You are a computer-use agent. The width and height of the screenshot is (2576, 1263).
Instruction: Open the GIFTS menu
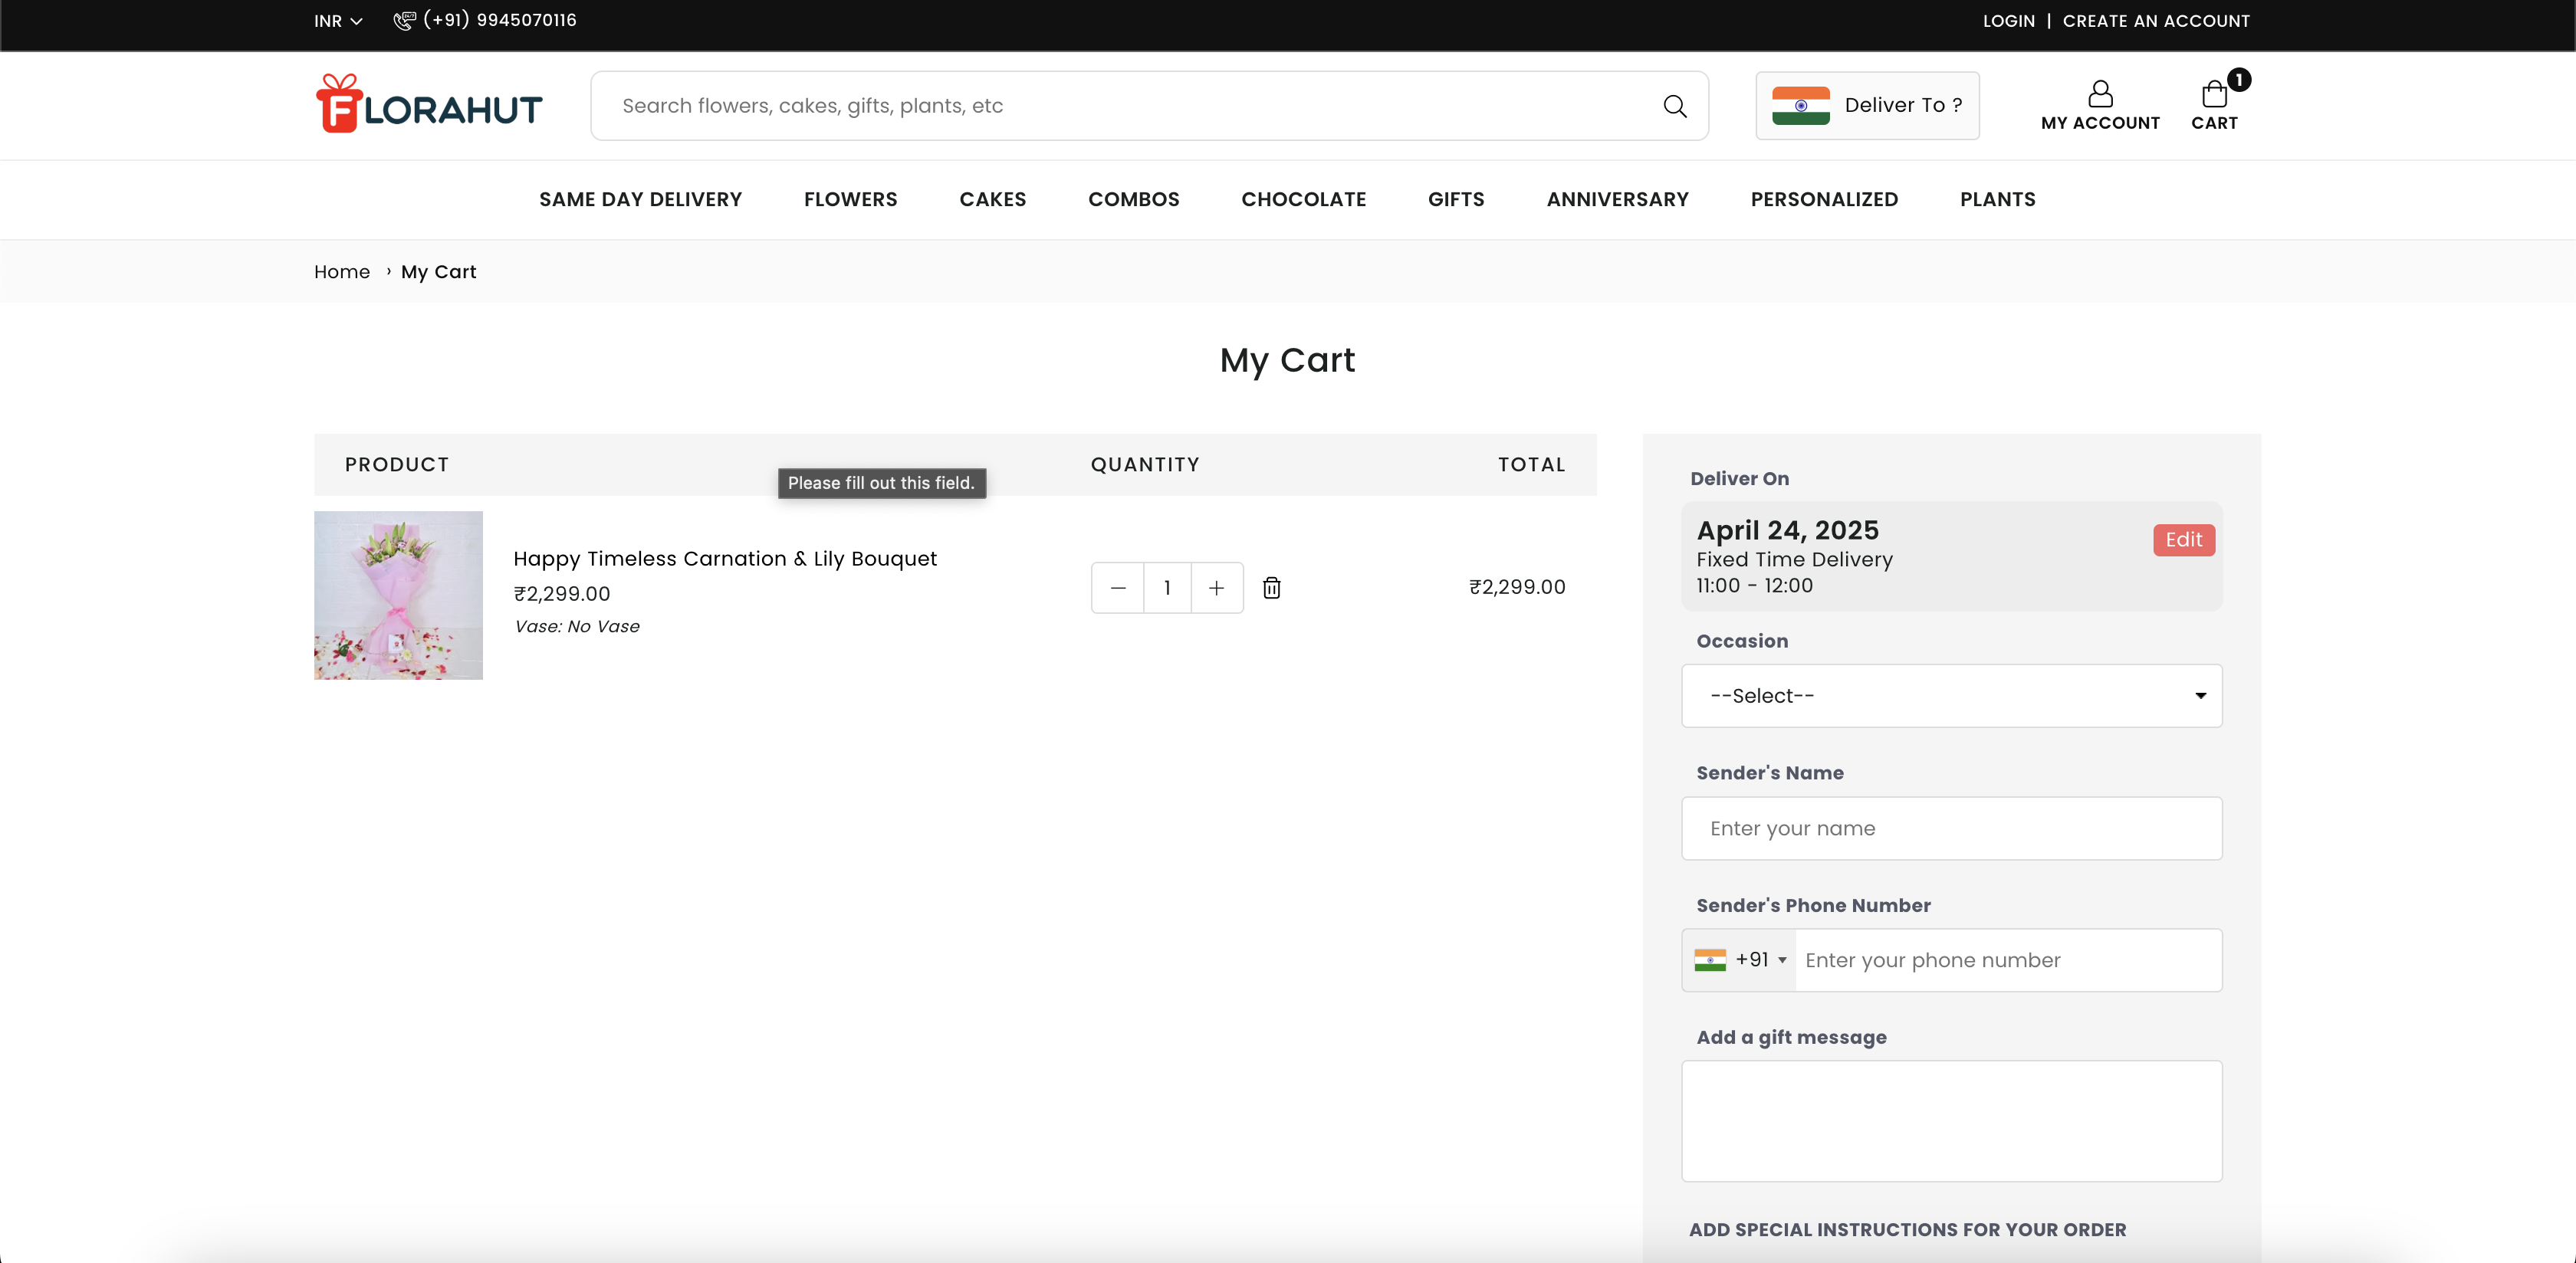[1456, 199]
